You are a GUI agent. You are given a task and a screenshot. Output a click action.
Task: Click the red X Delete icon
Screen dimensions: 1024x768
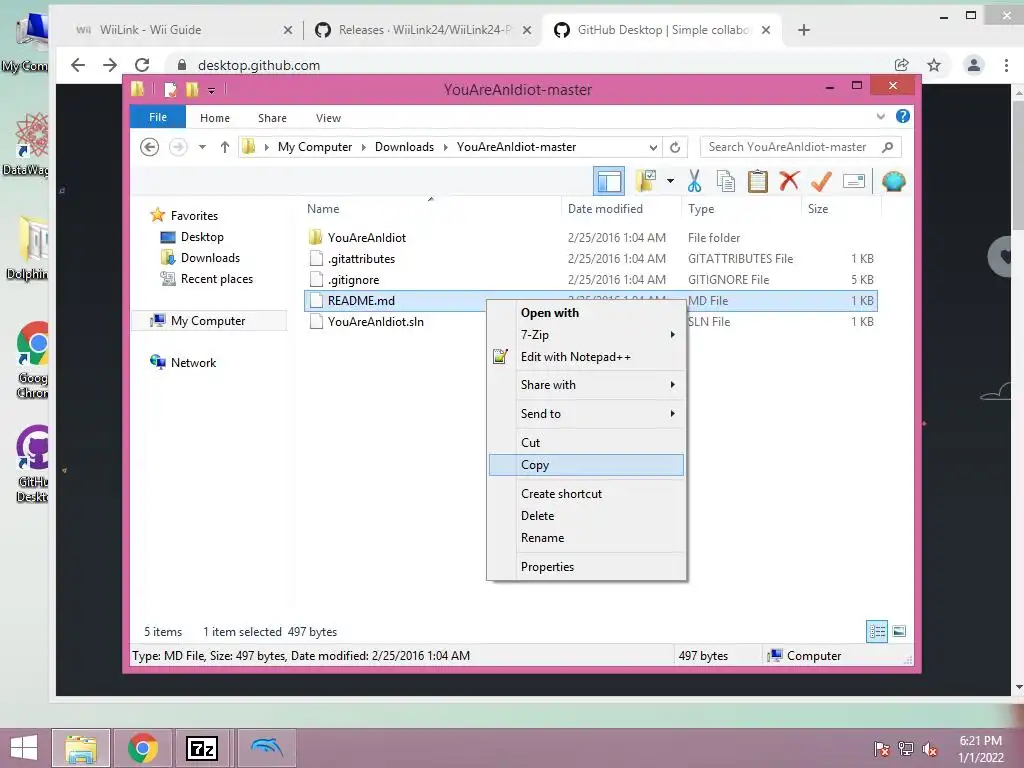(789, 180)
